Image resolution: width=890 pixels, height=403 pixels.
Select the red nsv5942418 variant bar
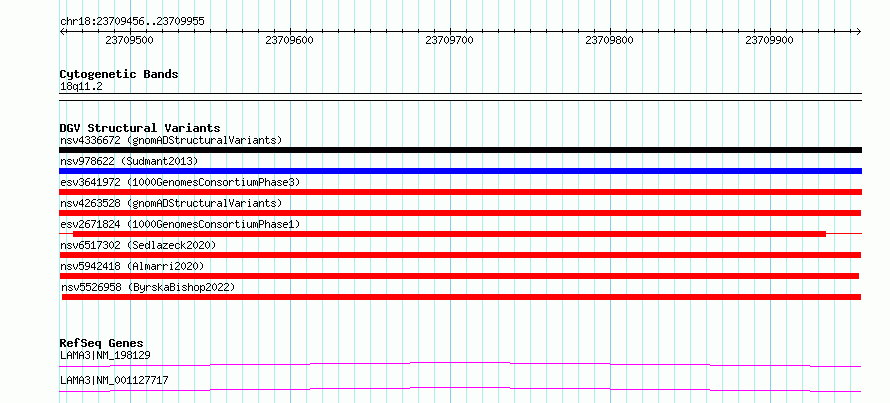pyautogui.click(x=459, y=276)
